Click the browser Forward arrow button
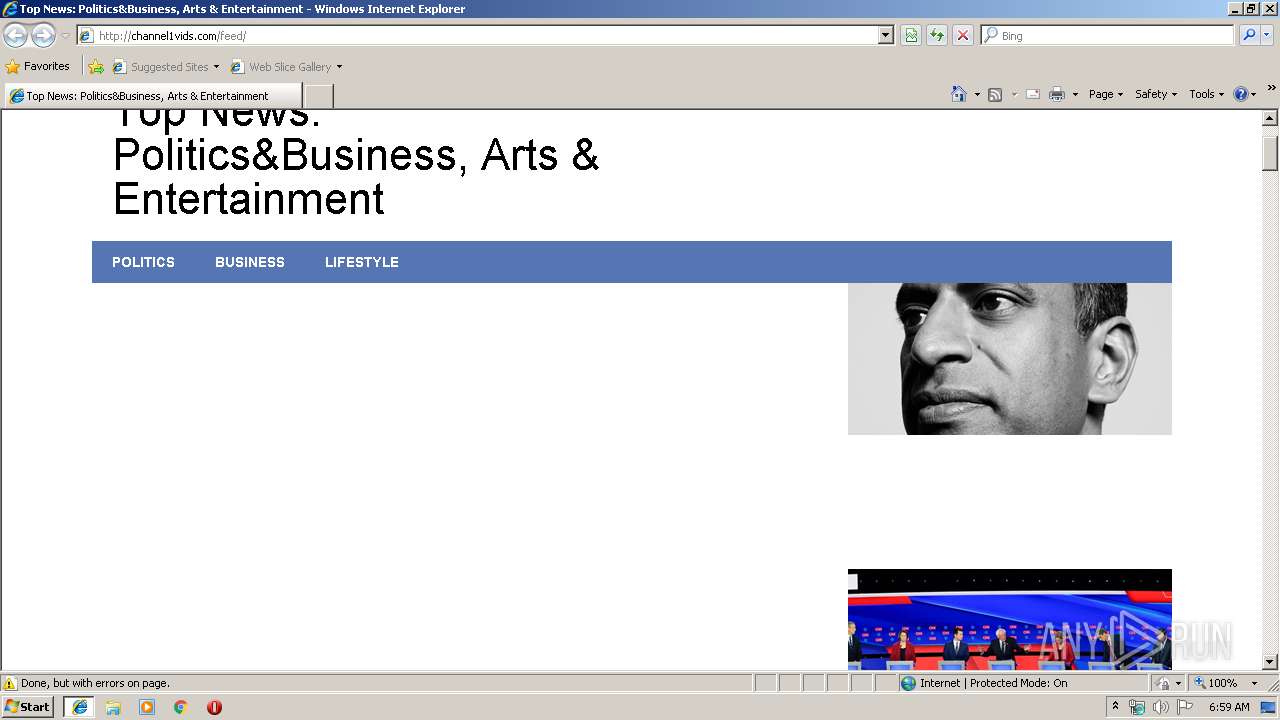The width and height of the screenshot is (1280, 720). (x=43, y=36)
